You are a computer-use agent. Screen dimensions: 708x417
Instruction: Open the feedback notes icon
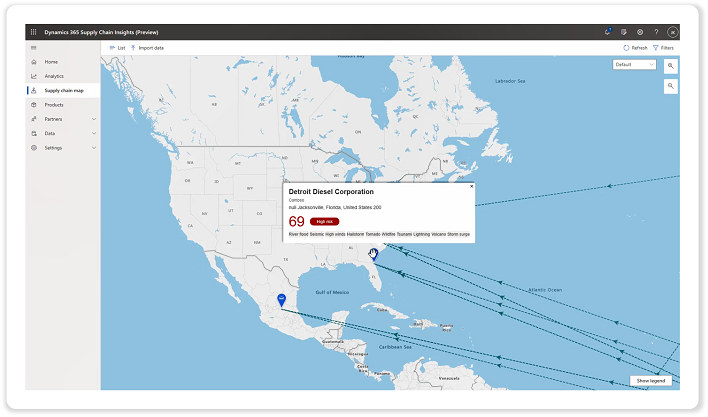(624, 32)
